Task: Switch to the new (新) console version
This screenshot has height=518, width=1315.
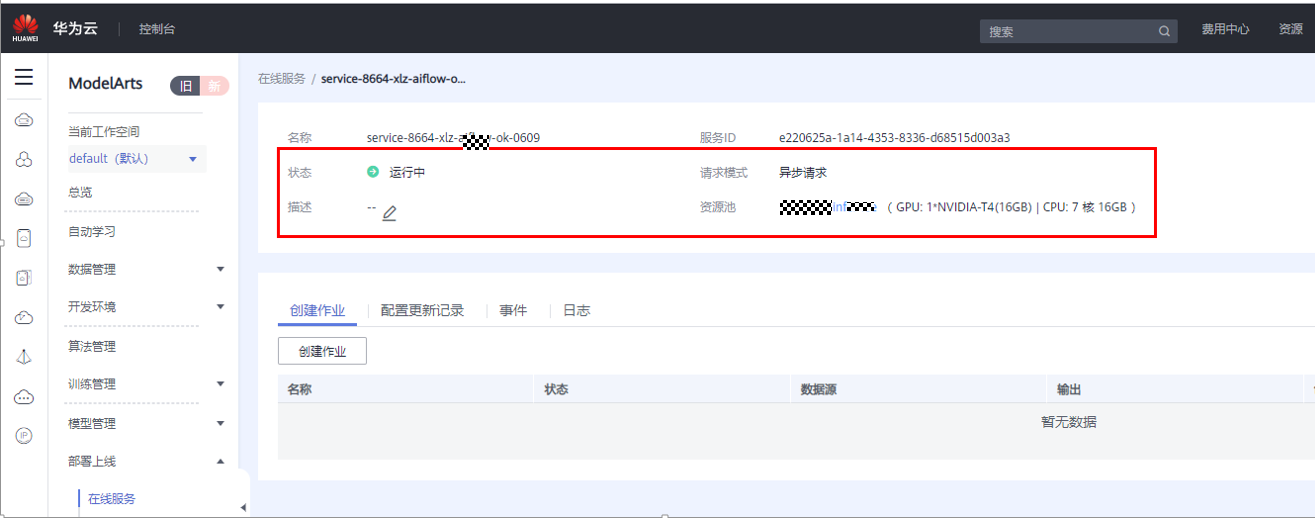Action: [214, 86]
